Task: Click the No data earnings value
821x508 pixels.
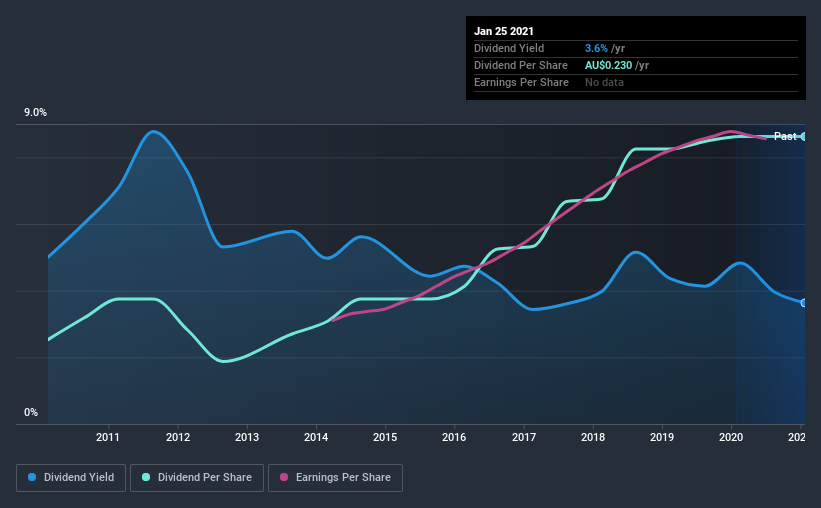Action: coord(604,82)
